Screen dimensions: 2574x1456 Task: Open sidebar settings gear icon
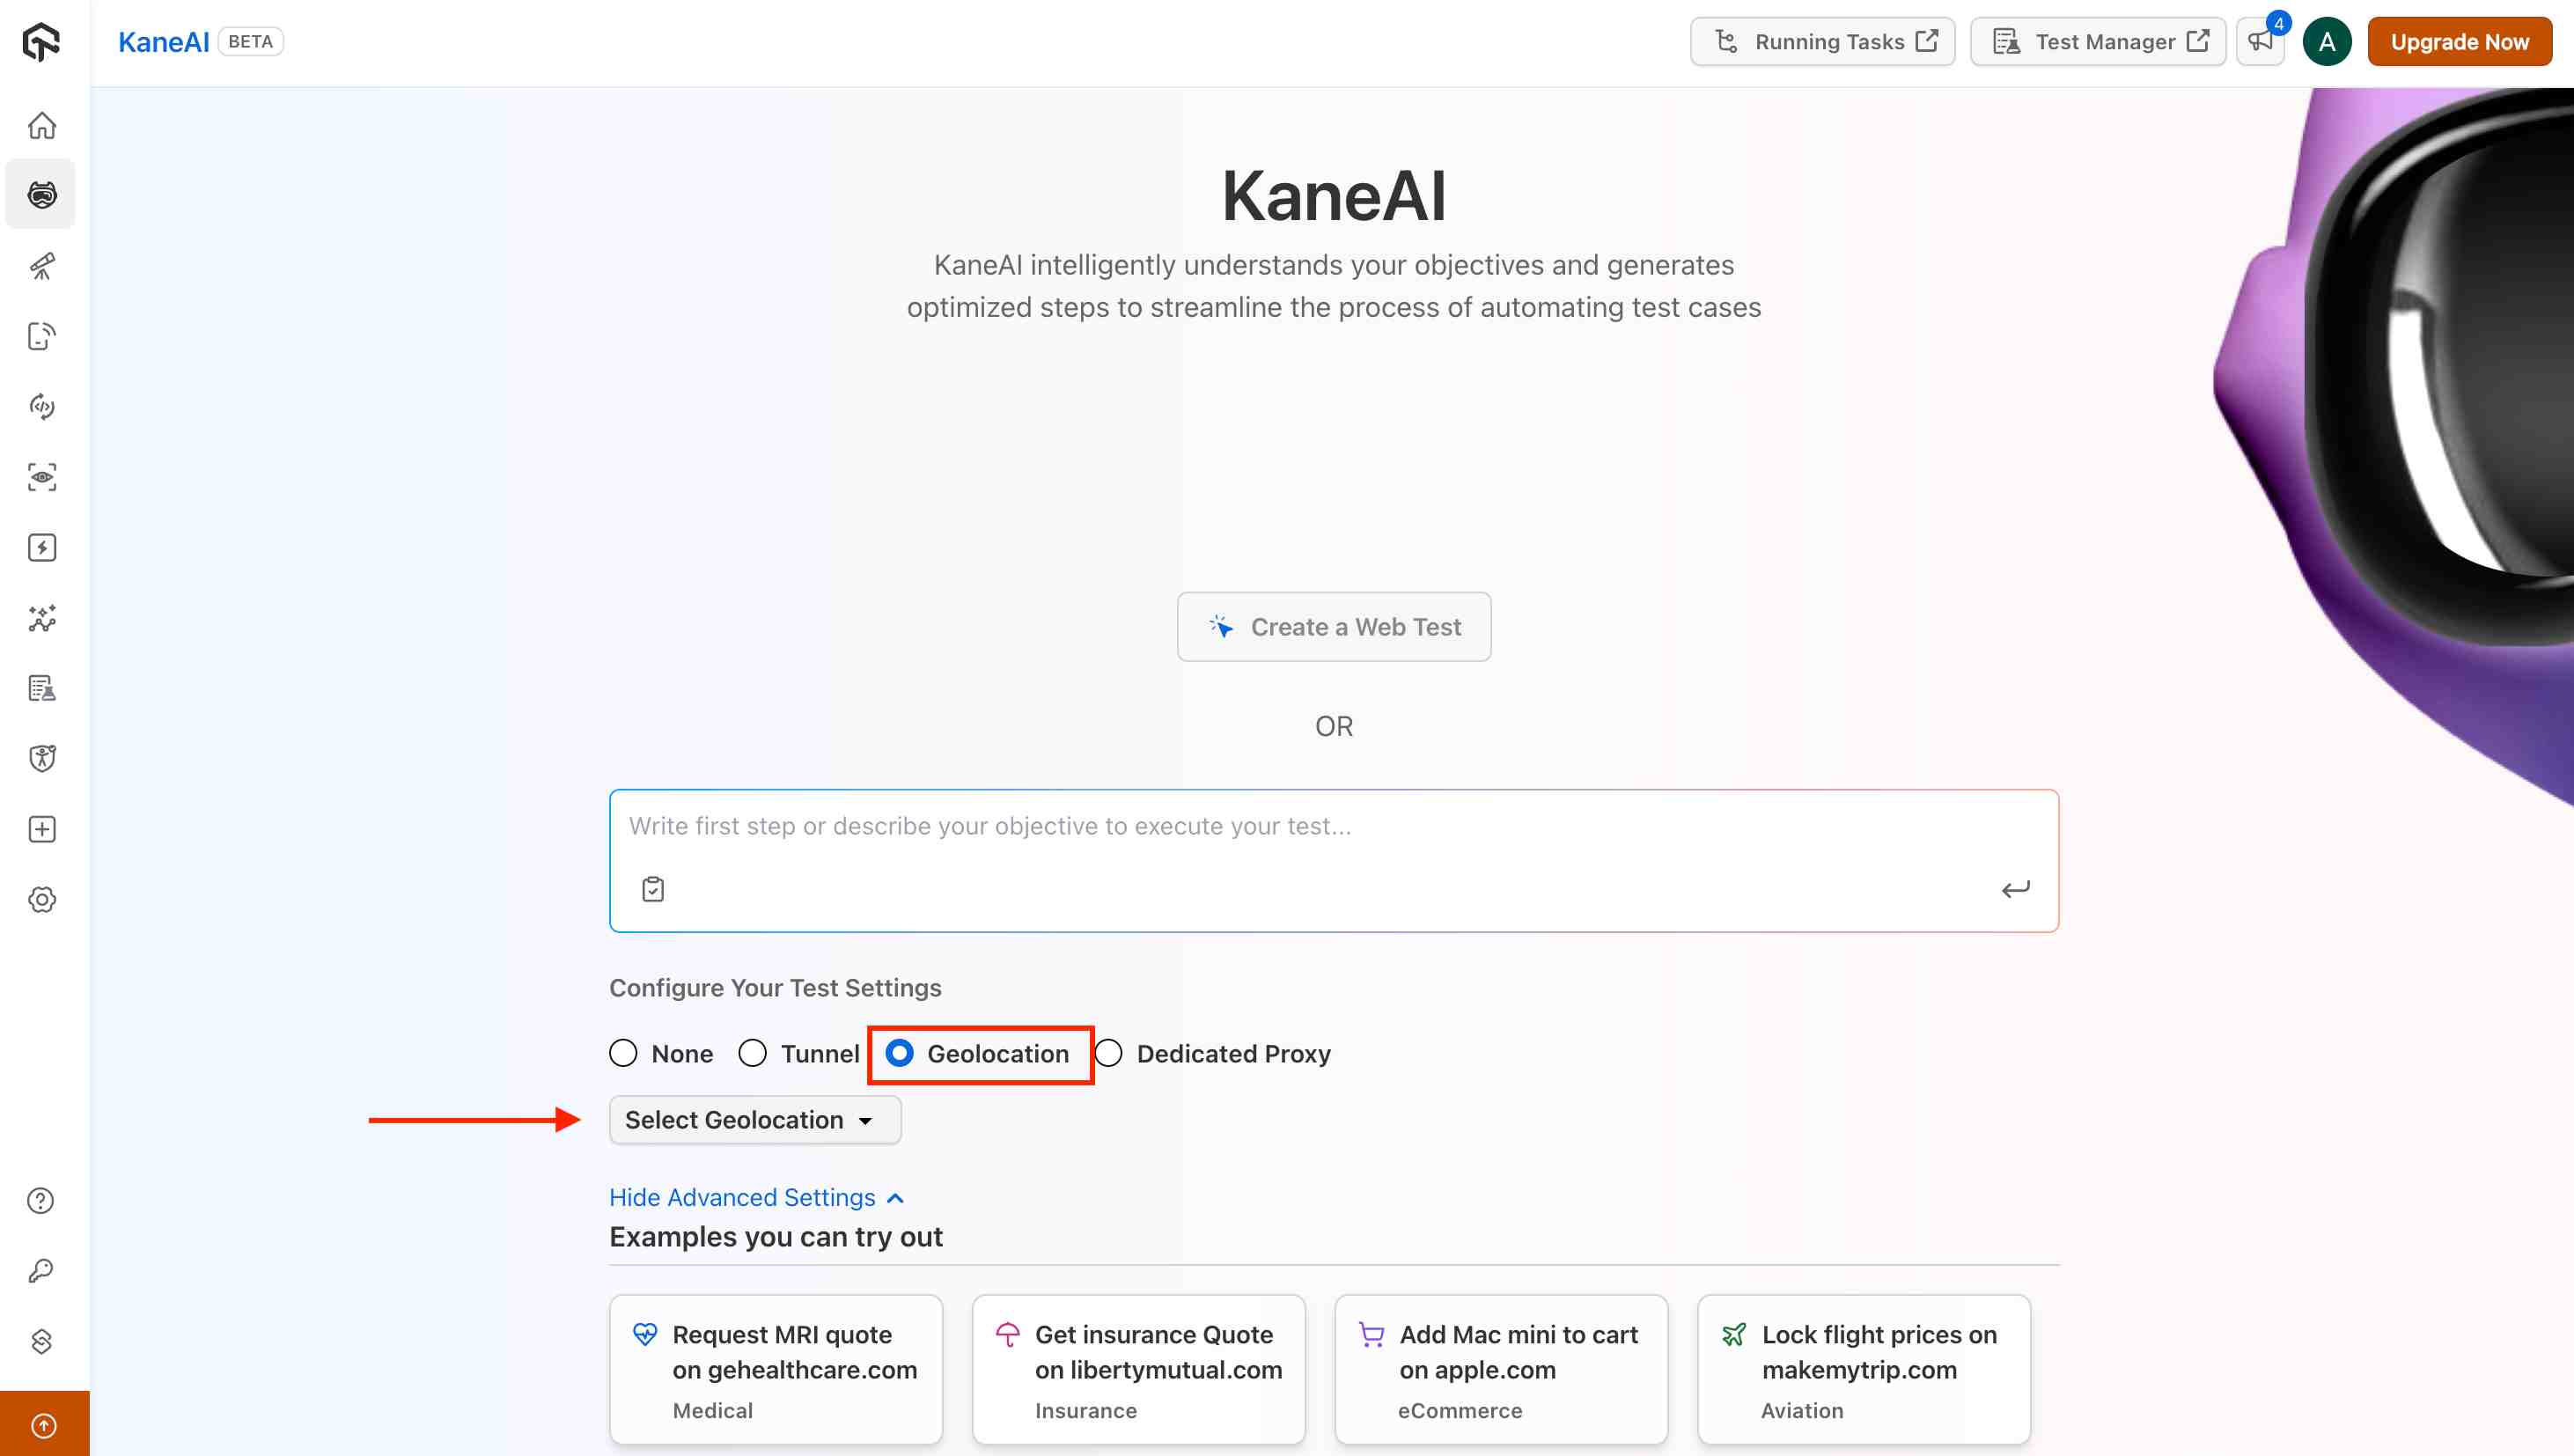coord(42,900)
